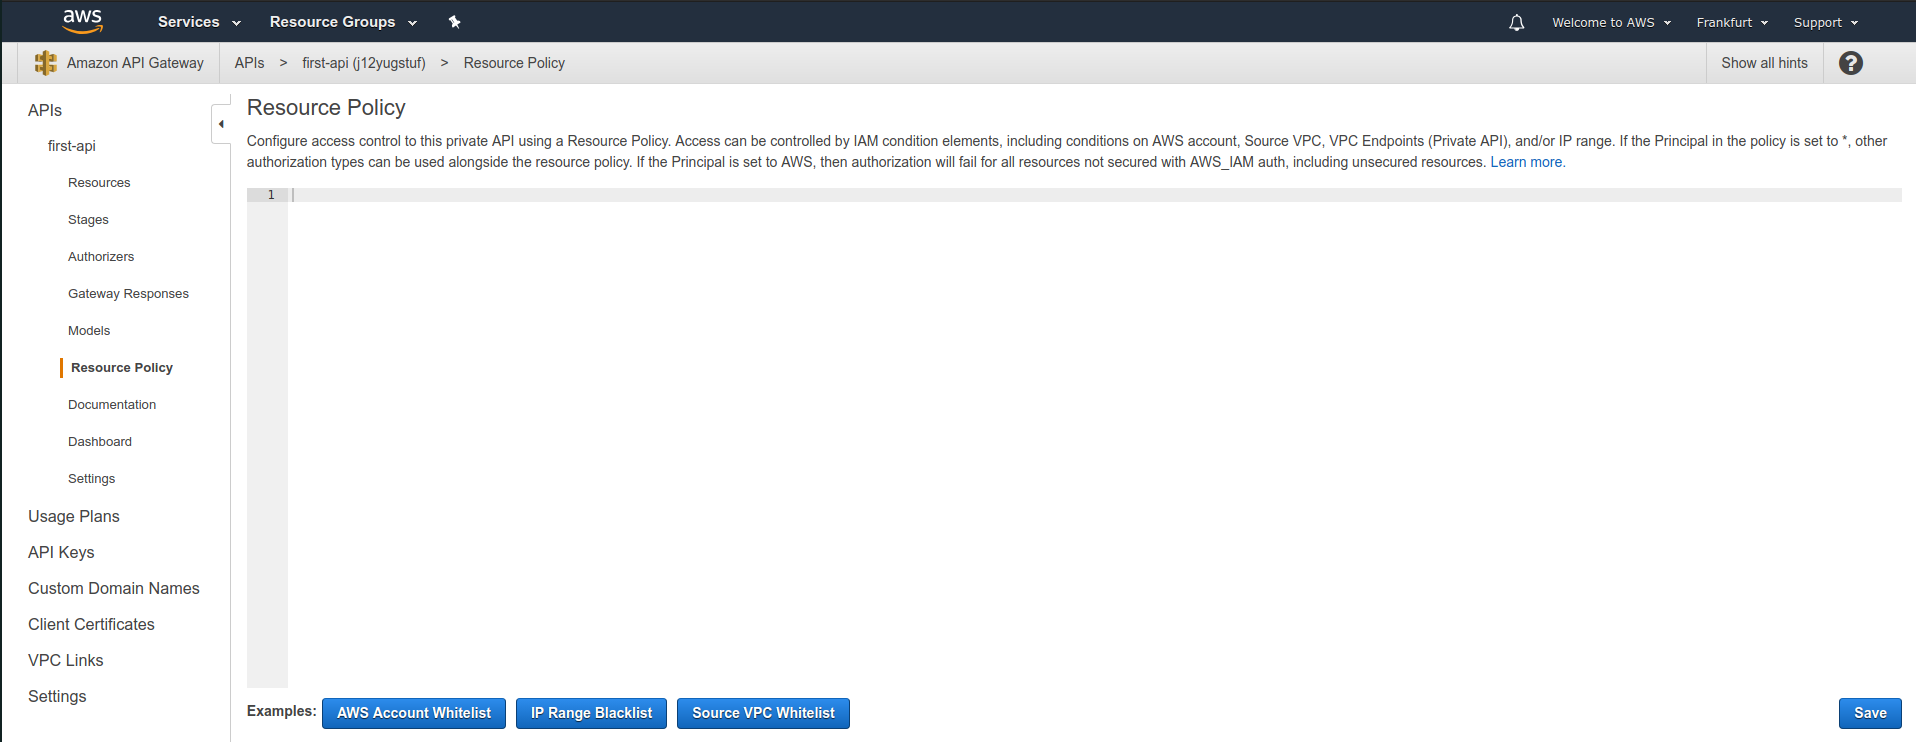Open the Welcome to AWS account menu
This screenshot has width=1916, height=742.
coord(1611,22)
